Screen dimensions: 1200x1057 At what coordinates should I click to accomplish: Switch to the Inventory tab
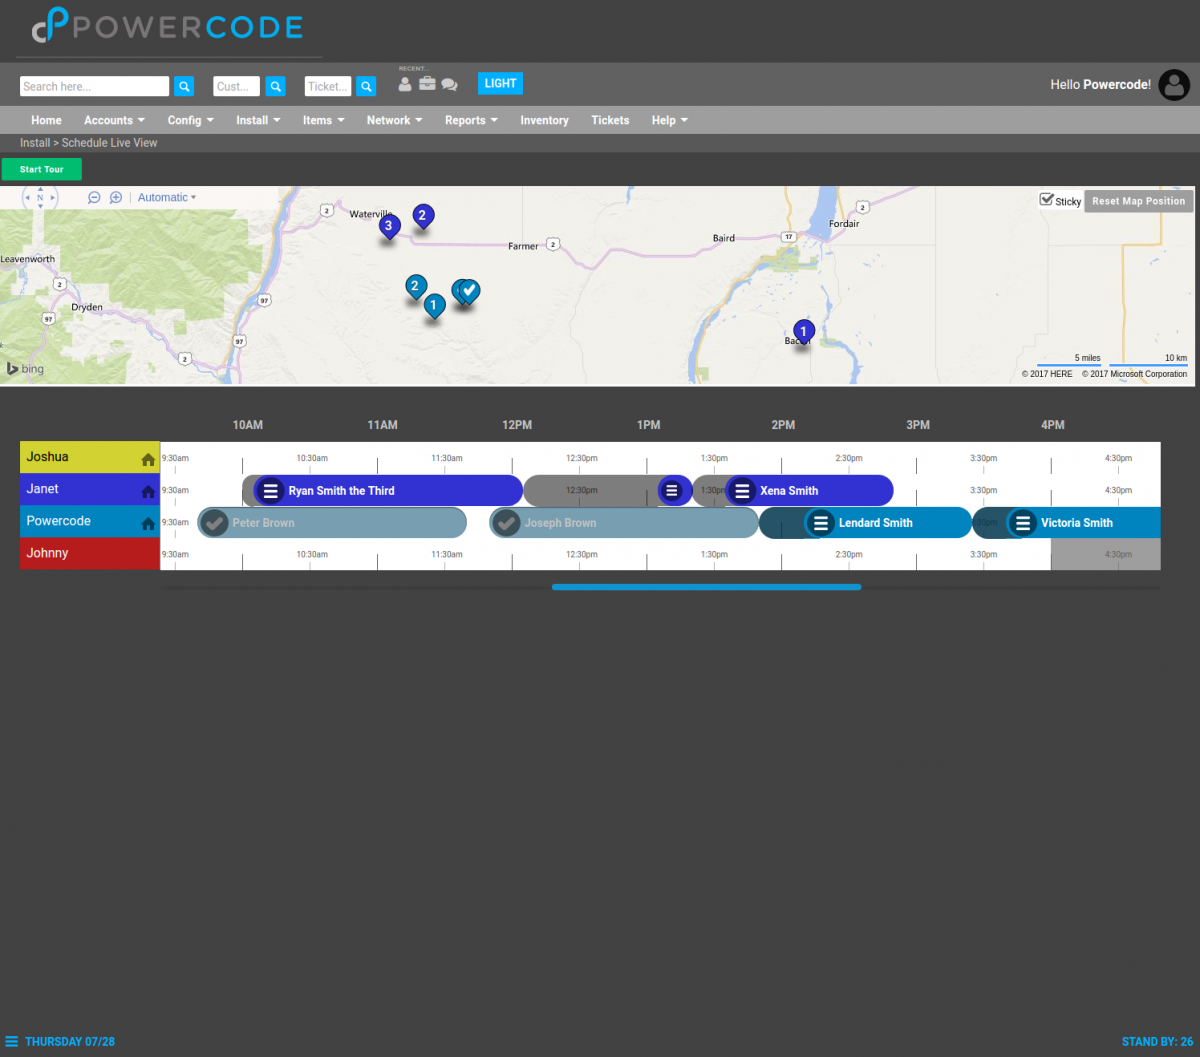(544, 120)
